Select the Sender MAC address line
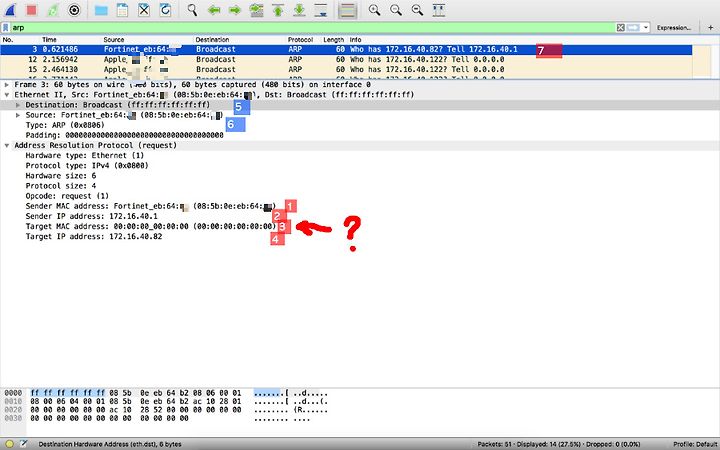 151,206
